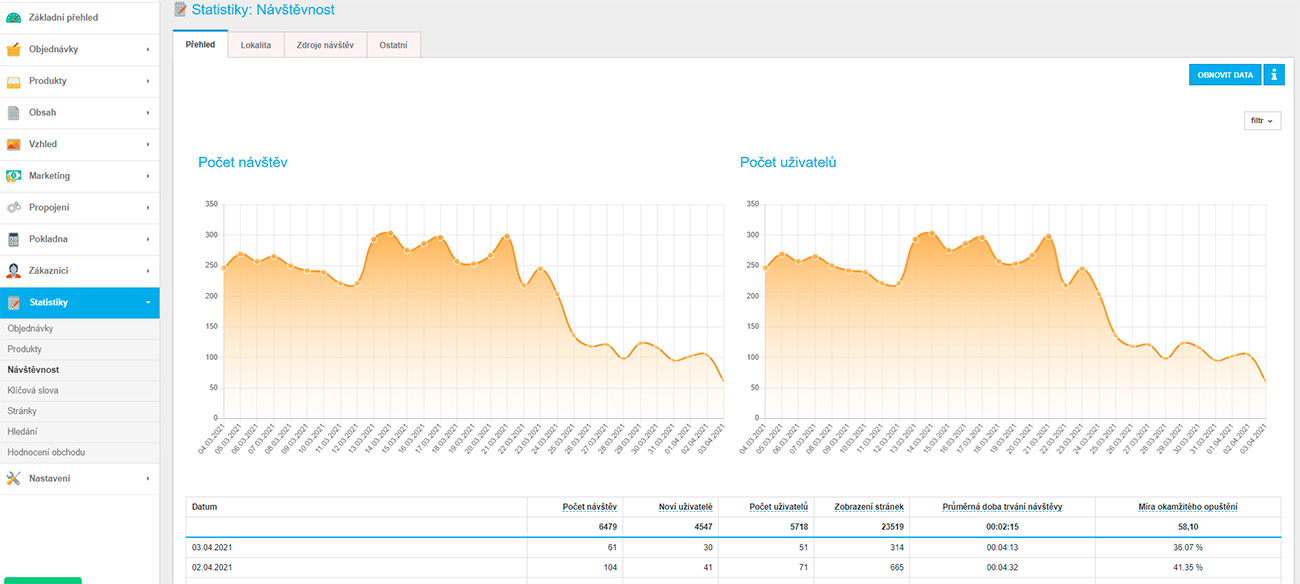
Task: Collapse the Statistiky menu section
Action: [147, 302]
